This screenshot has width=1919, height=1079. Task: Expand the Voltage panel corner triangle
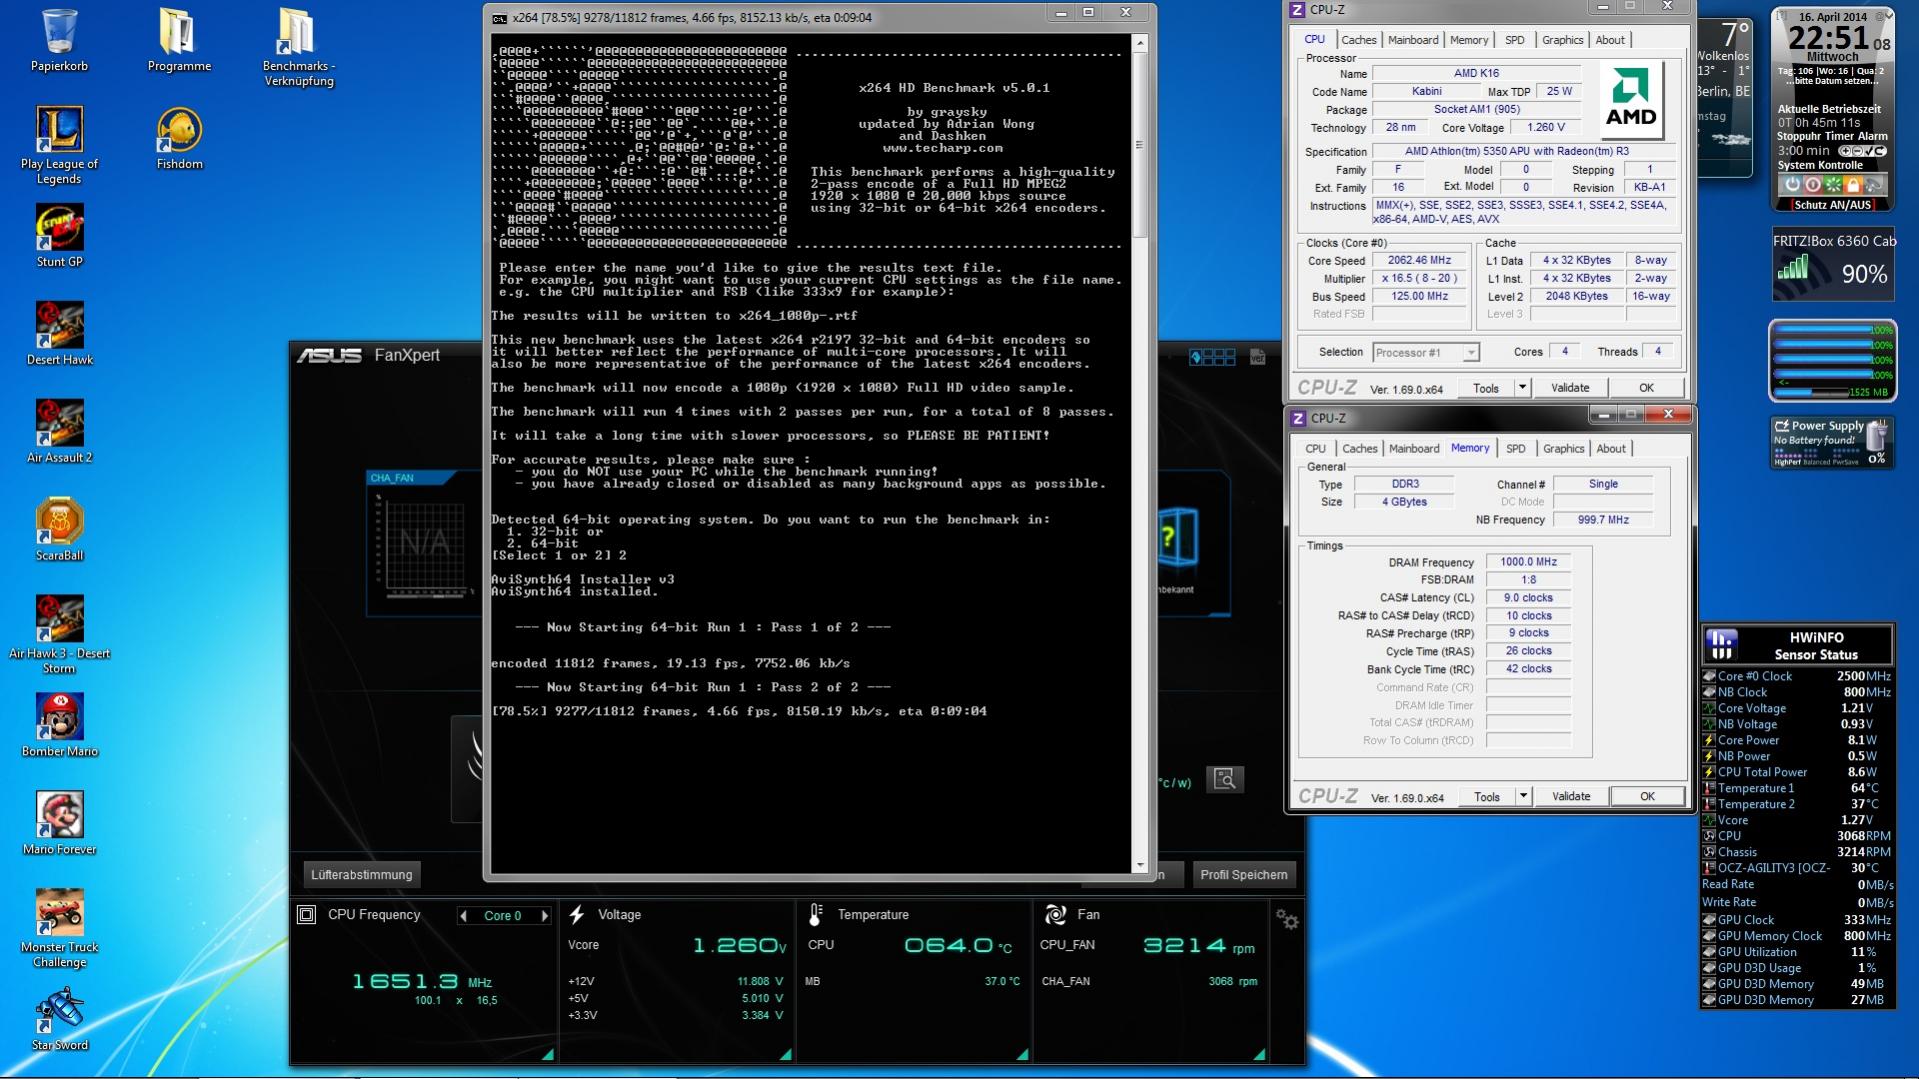point(785,1054)
